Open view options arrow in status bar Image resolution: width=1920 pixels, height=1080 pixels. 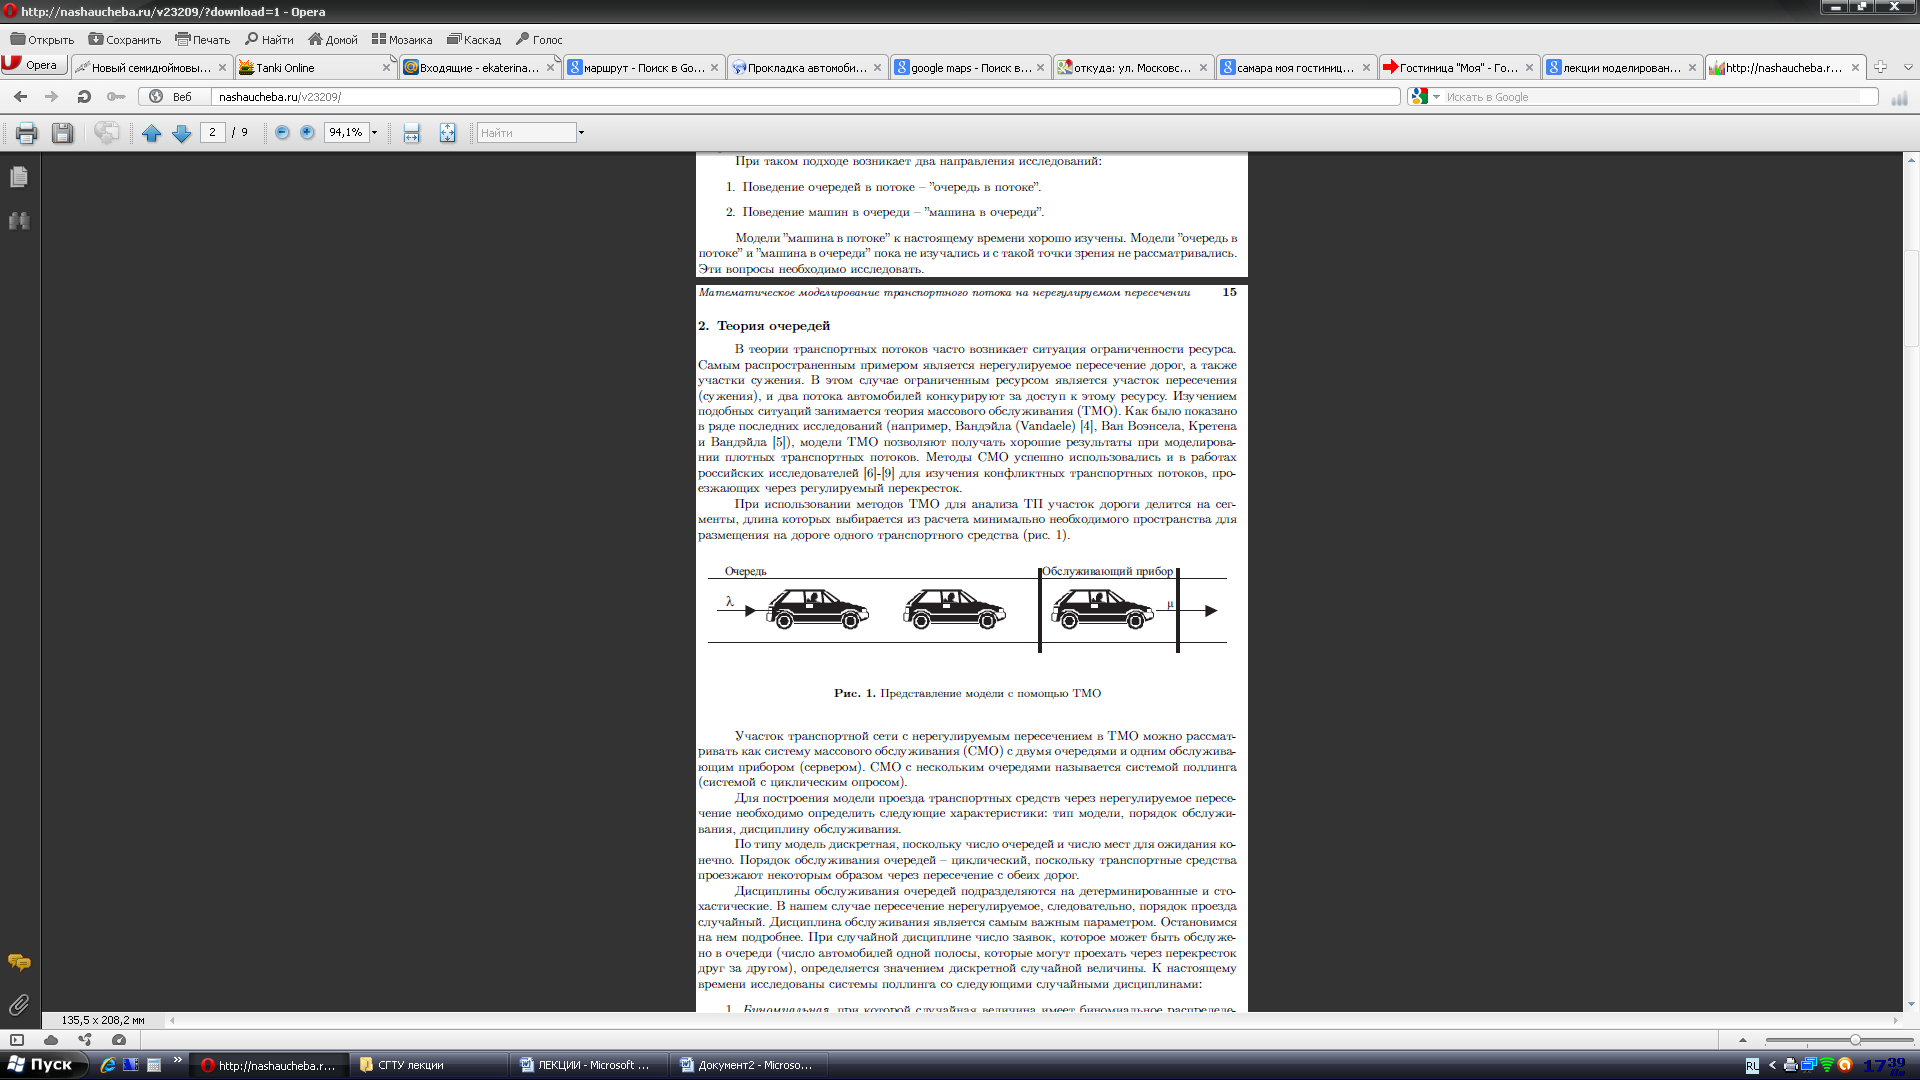pyautogui.click(x=1743, y=1040)
